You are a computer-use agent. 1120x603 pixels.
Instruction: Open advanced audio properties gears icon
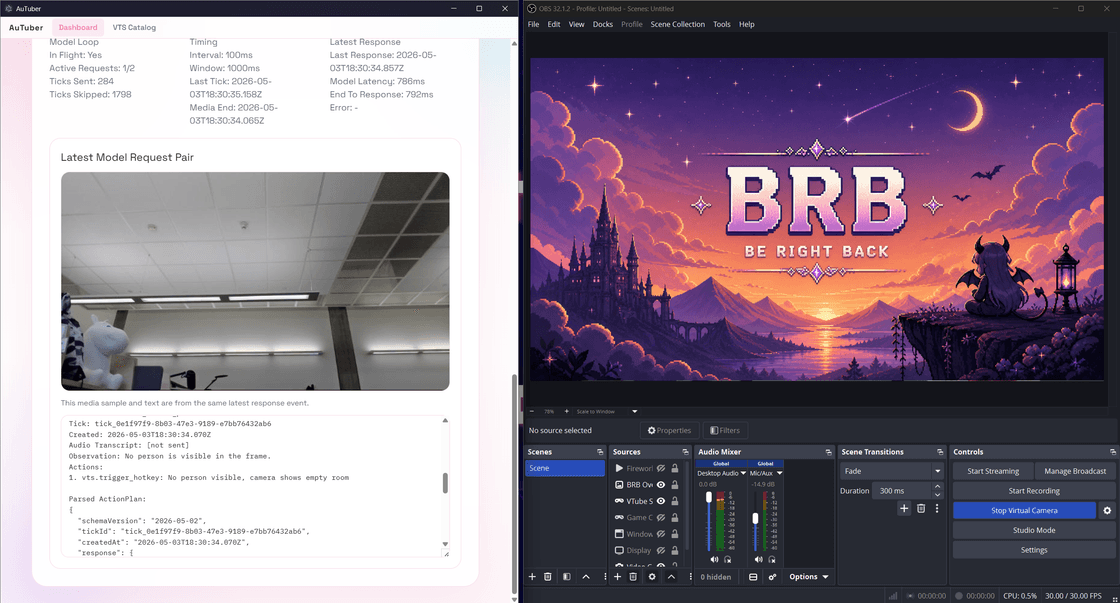click(x=772, y=577)
